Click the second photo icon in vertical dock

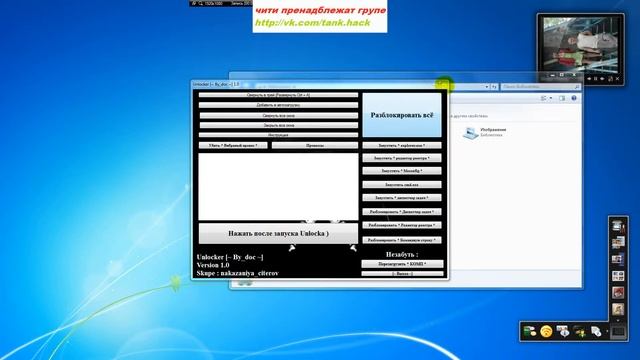point(618,242)
